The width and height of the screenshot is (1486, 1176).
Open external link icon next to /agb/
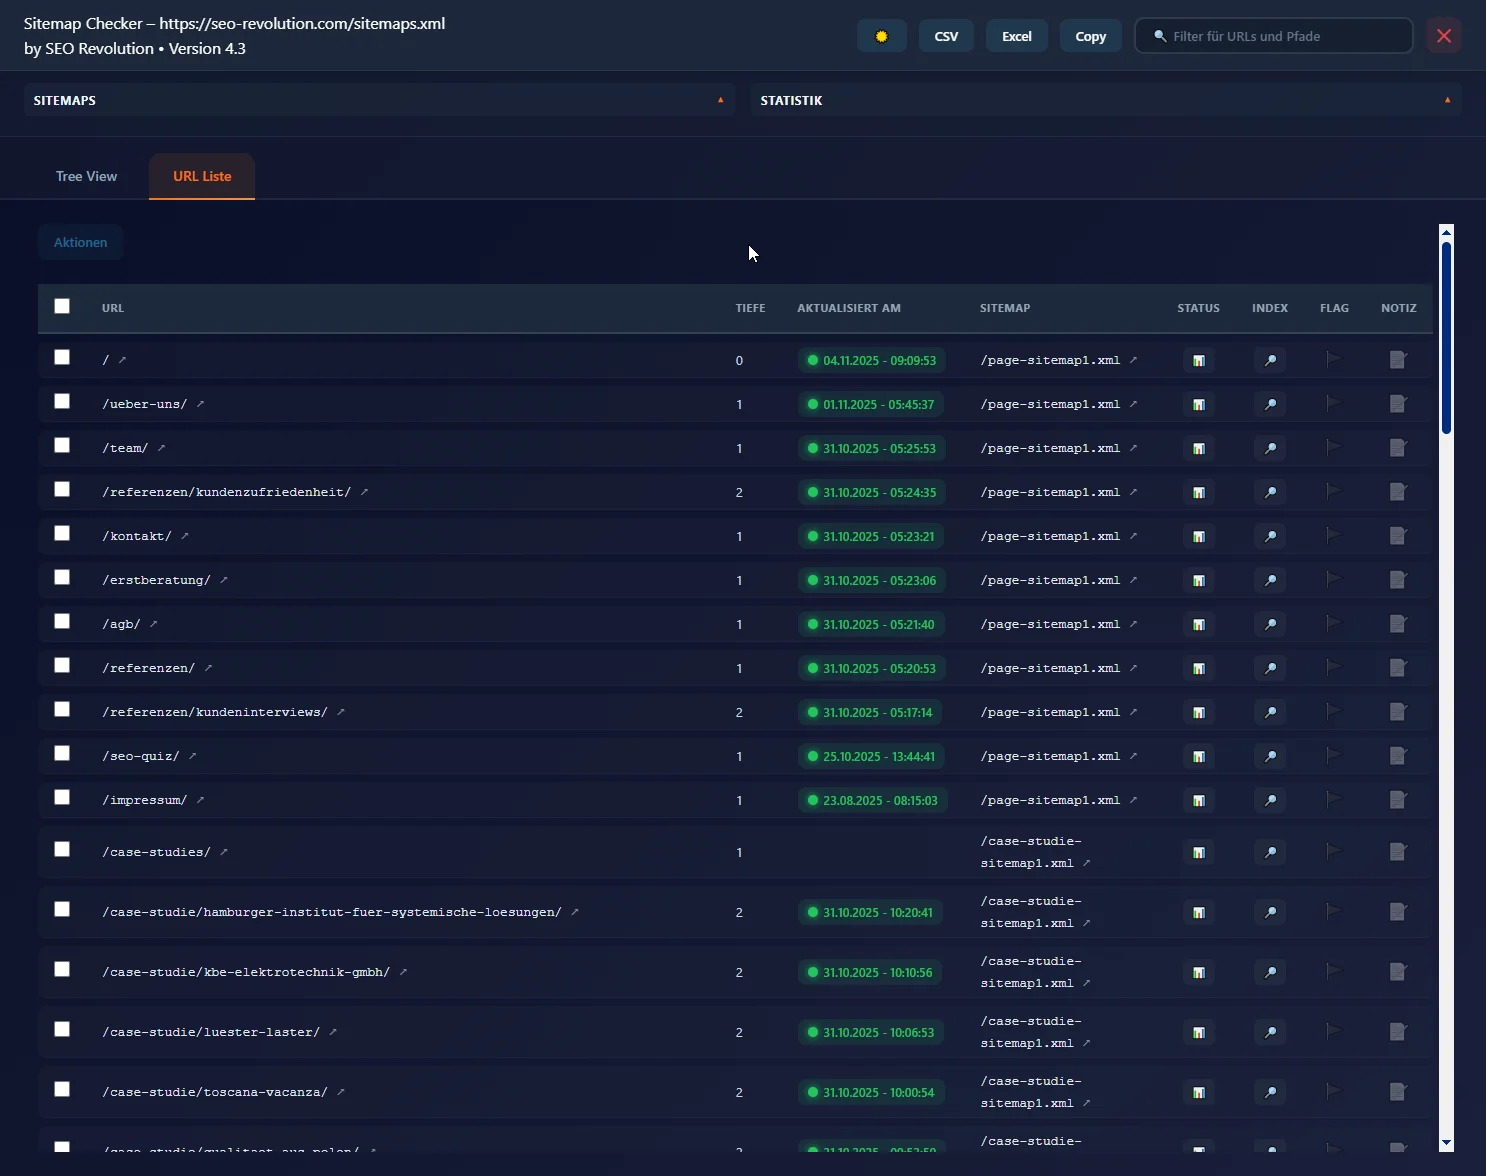click(x=154, y=624)
